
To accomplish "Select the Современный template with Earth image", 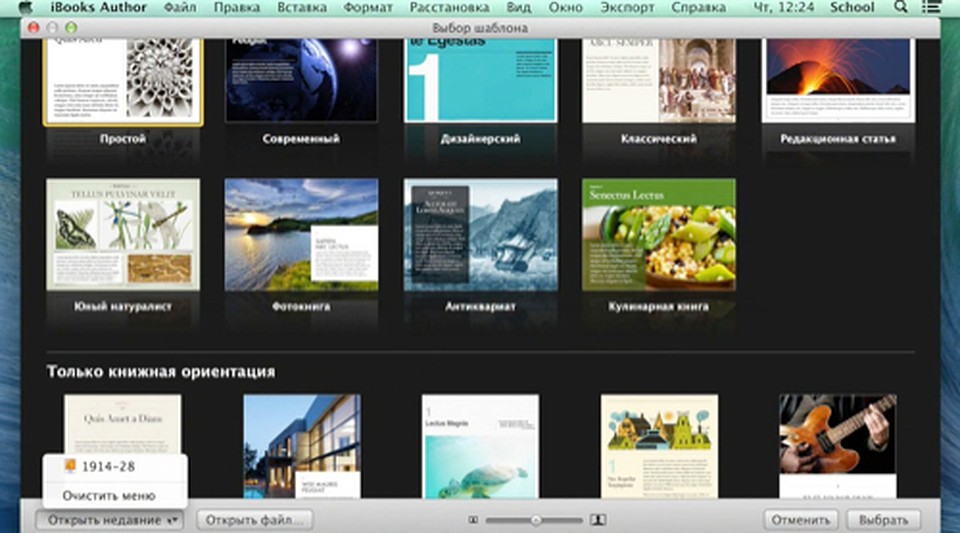I will (x=301, y=81).
